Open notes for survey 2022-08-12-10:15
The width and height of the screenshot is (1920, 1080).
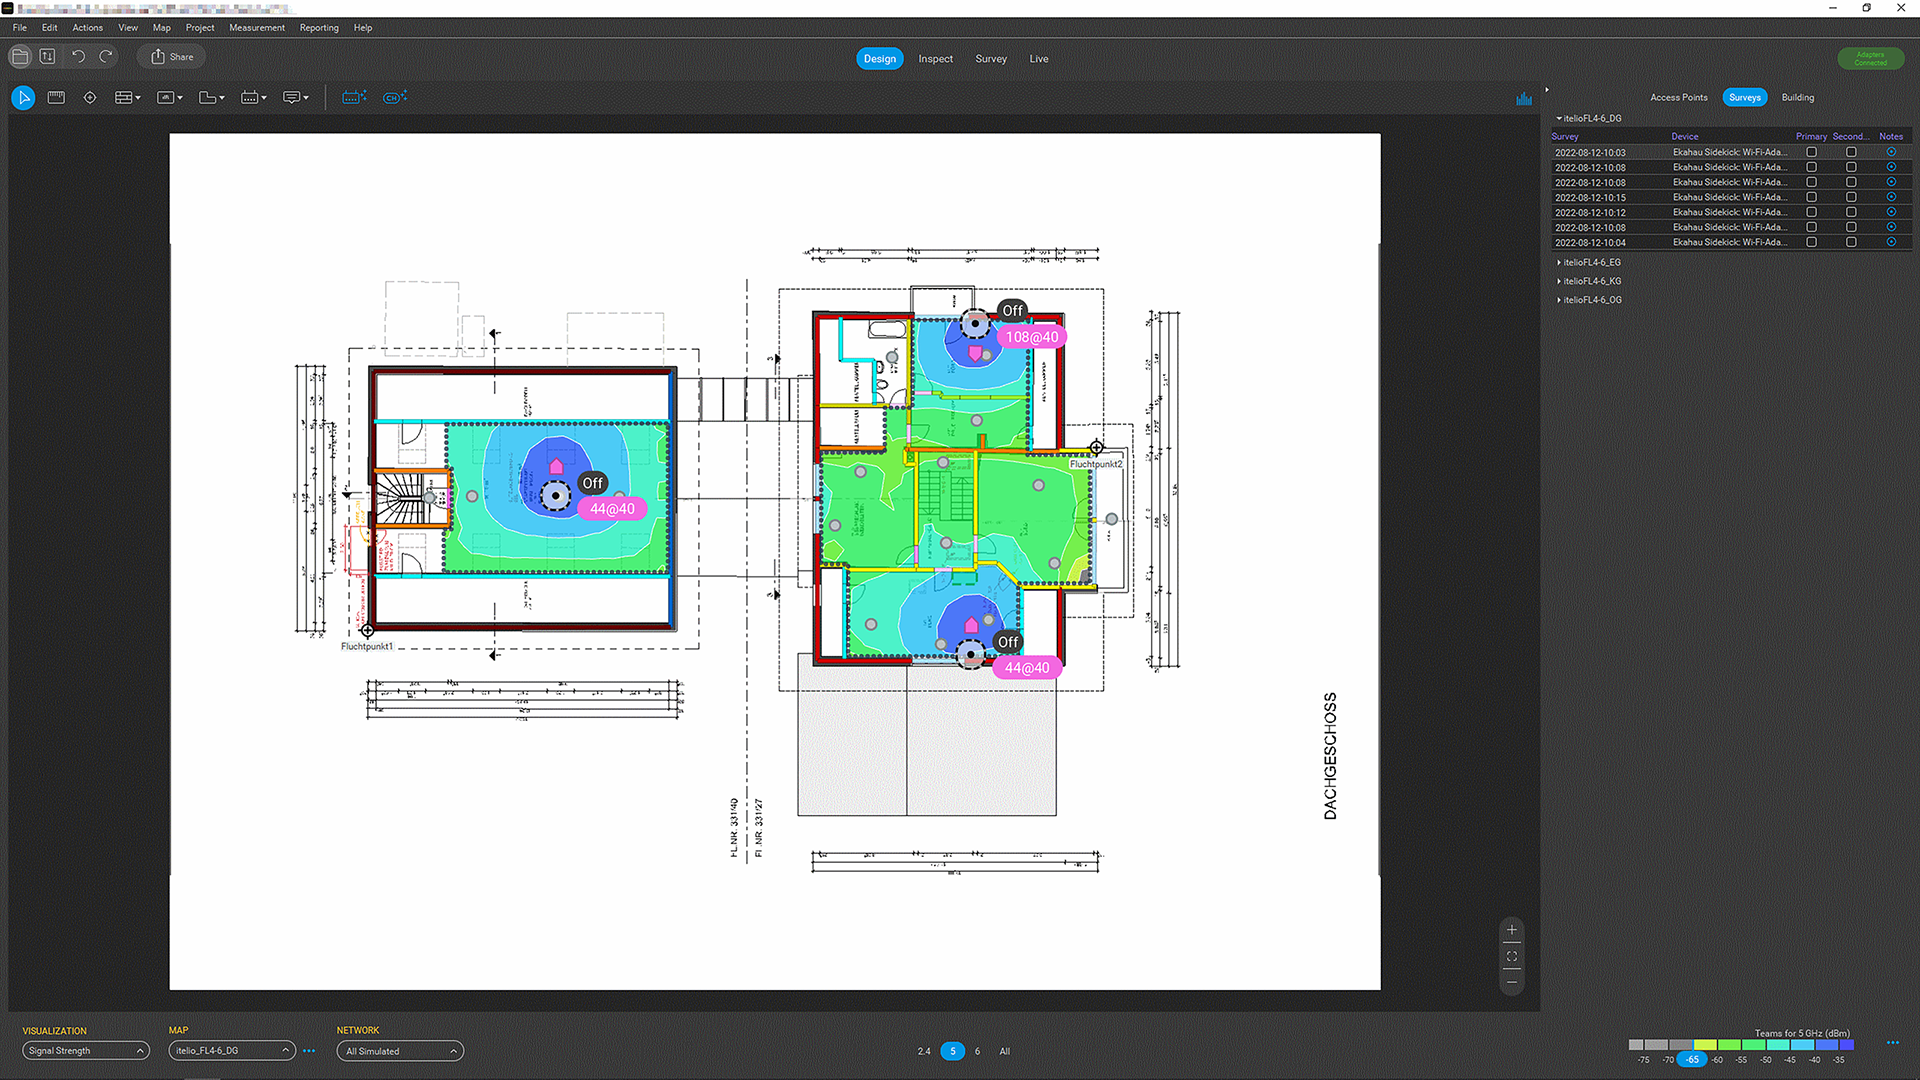pyautogui.click(x=1891, y=197)
